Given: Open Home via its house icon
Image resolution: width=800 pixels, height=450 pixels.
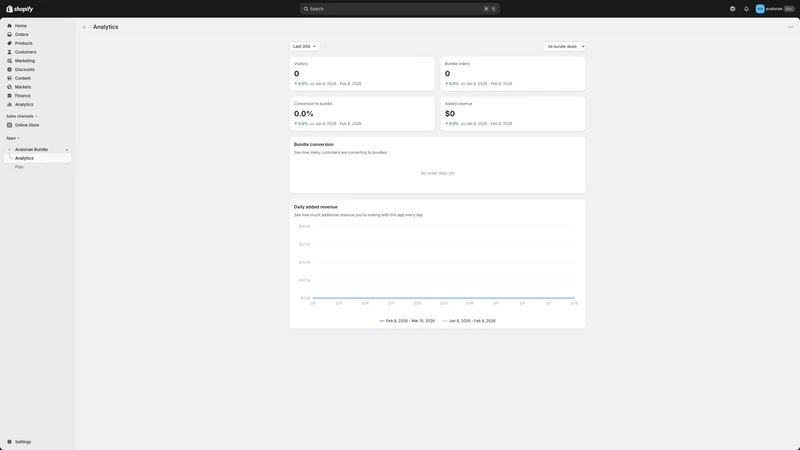Looking at the screenshot, I should click(x=9, y=26).
